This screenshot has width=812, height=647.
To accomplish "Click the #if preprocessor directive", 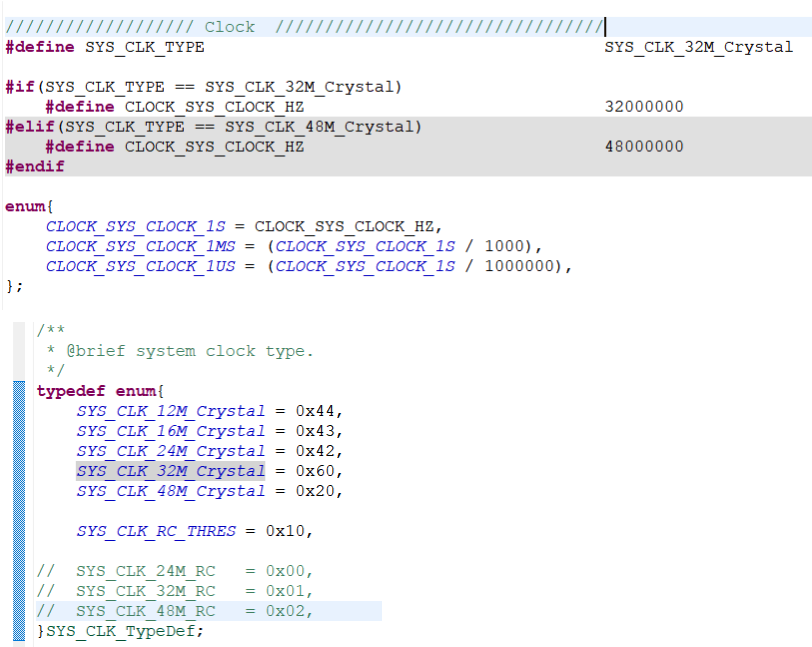I will click(x=18, y=87).
